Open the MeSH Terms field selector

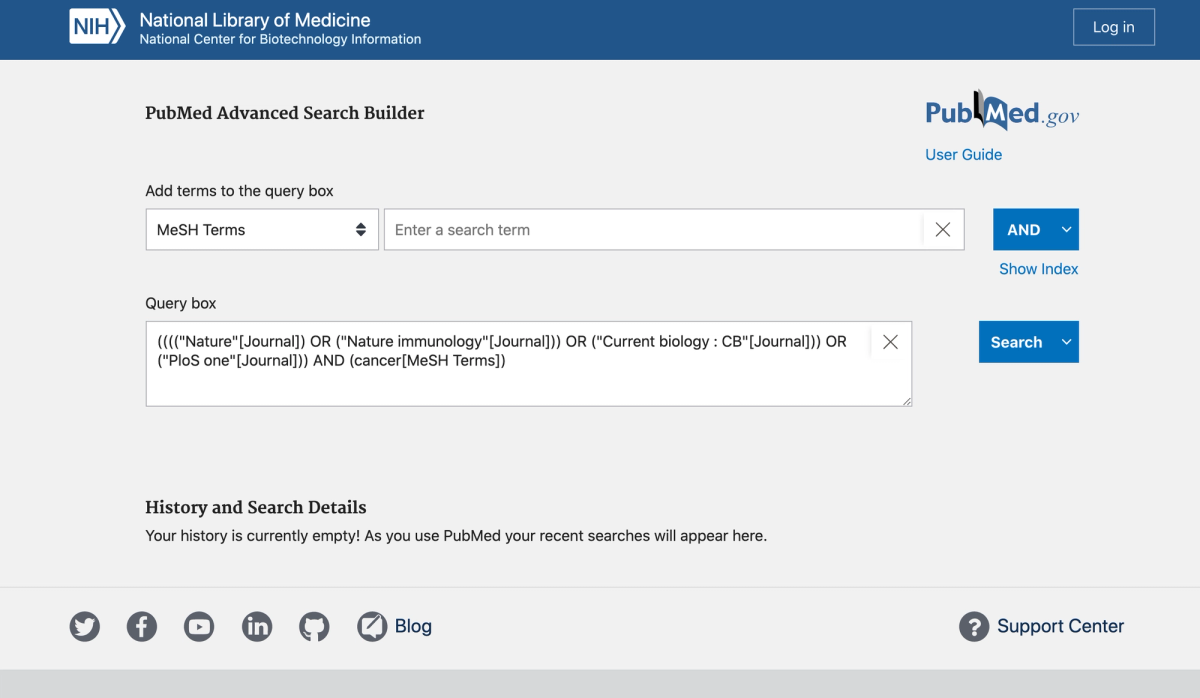(x=262, y=229)
